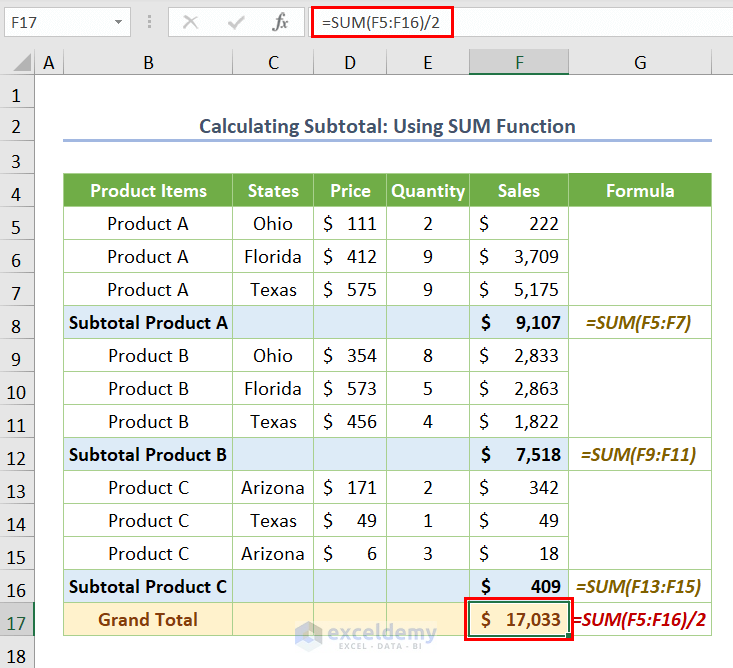Select the Grand Total label cell
733x668 pixels.
click(x=148, y=619)
